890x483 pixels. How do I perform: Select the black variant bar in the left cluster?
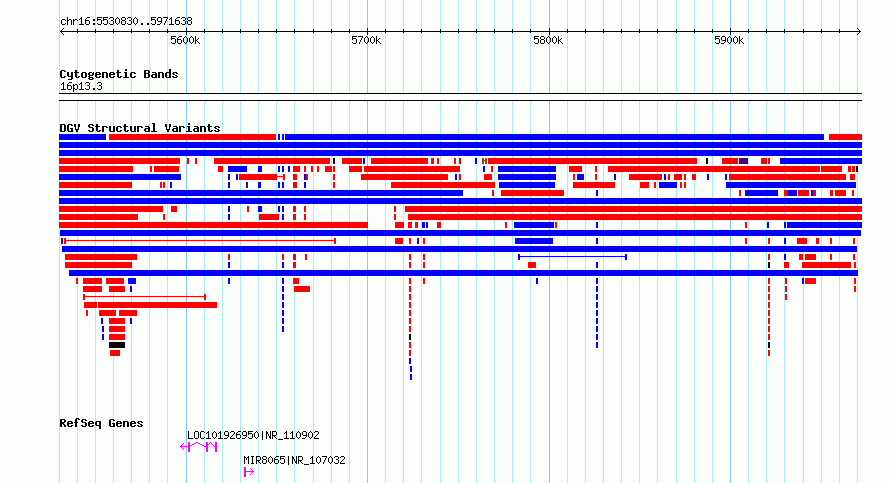117,345
